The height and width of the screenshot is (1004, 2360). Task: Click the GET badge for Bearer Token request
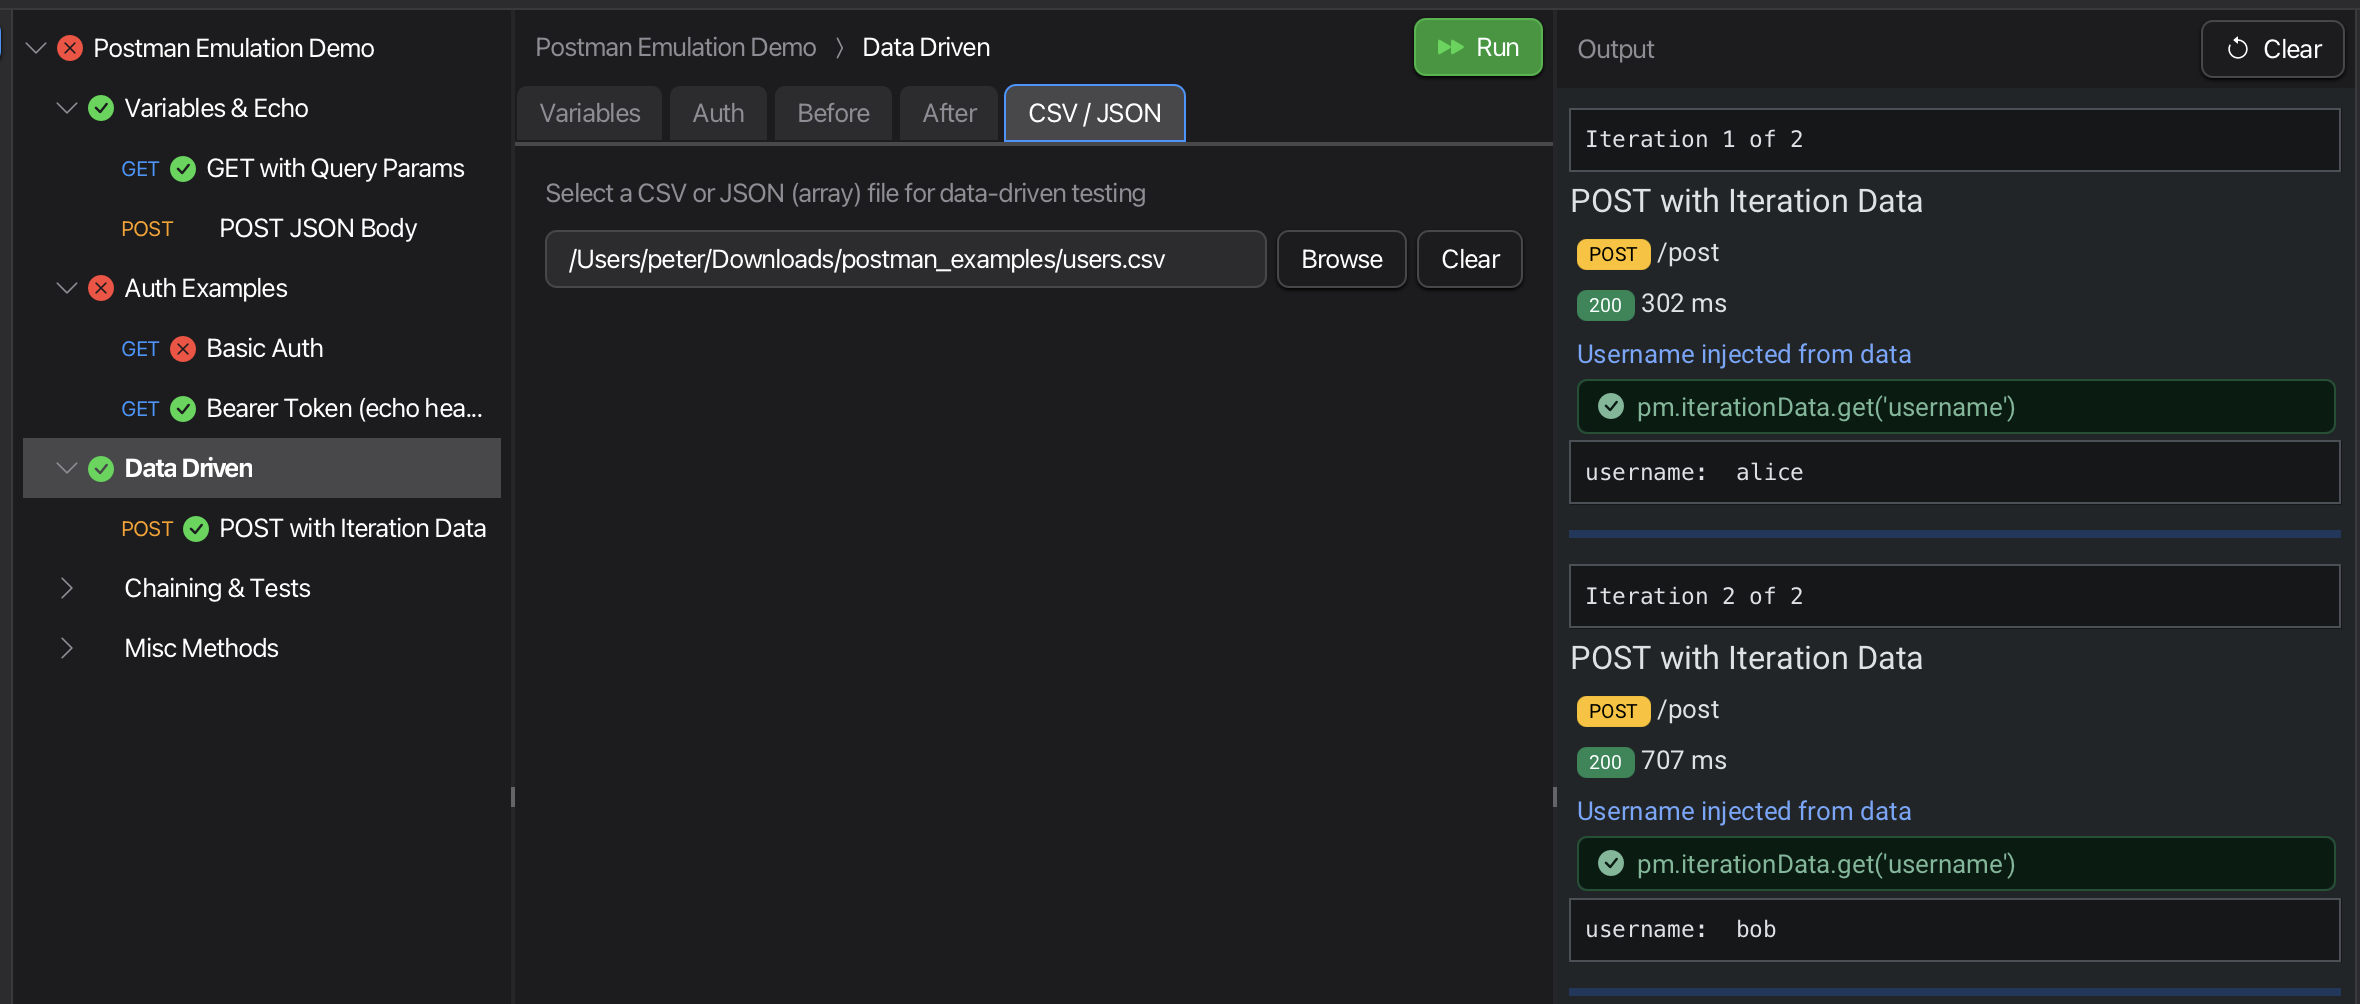pyautogui.click(x=140, y=408)
